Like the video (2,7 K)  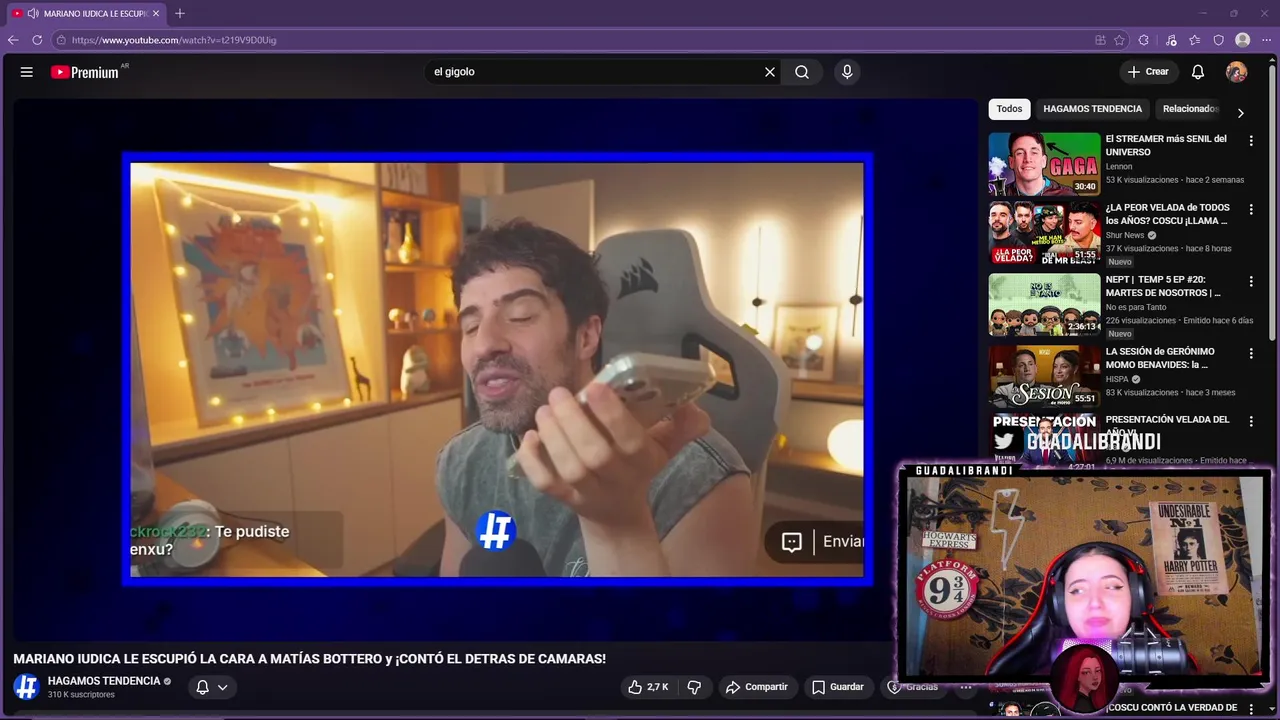point(648,687)
